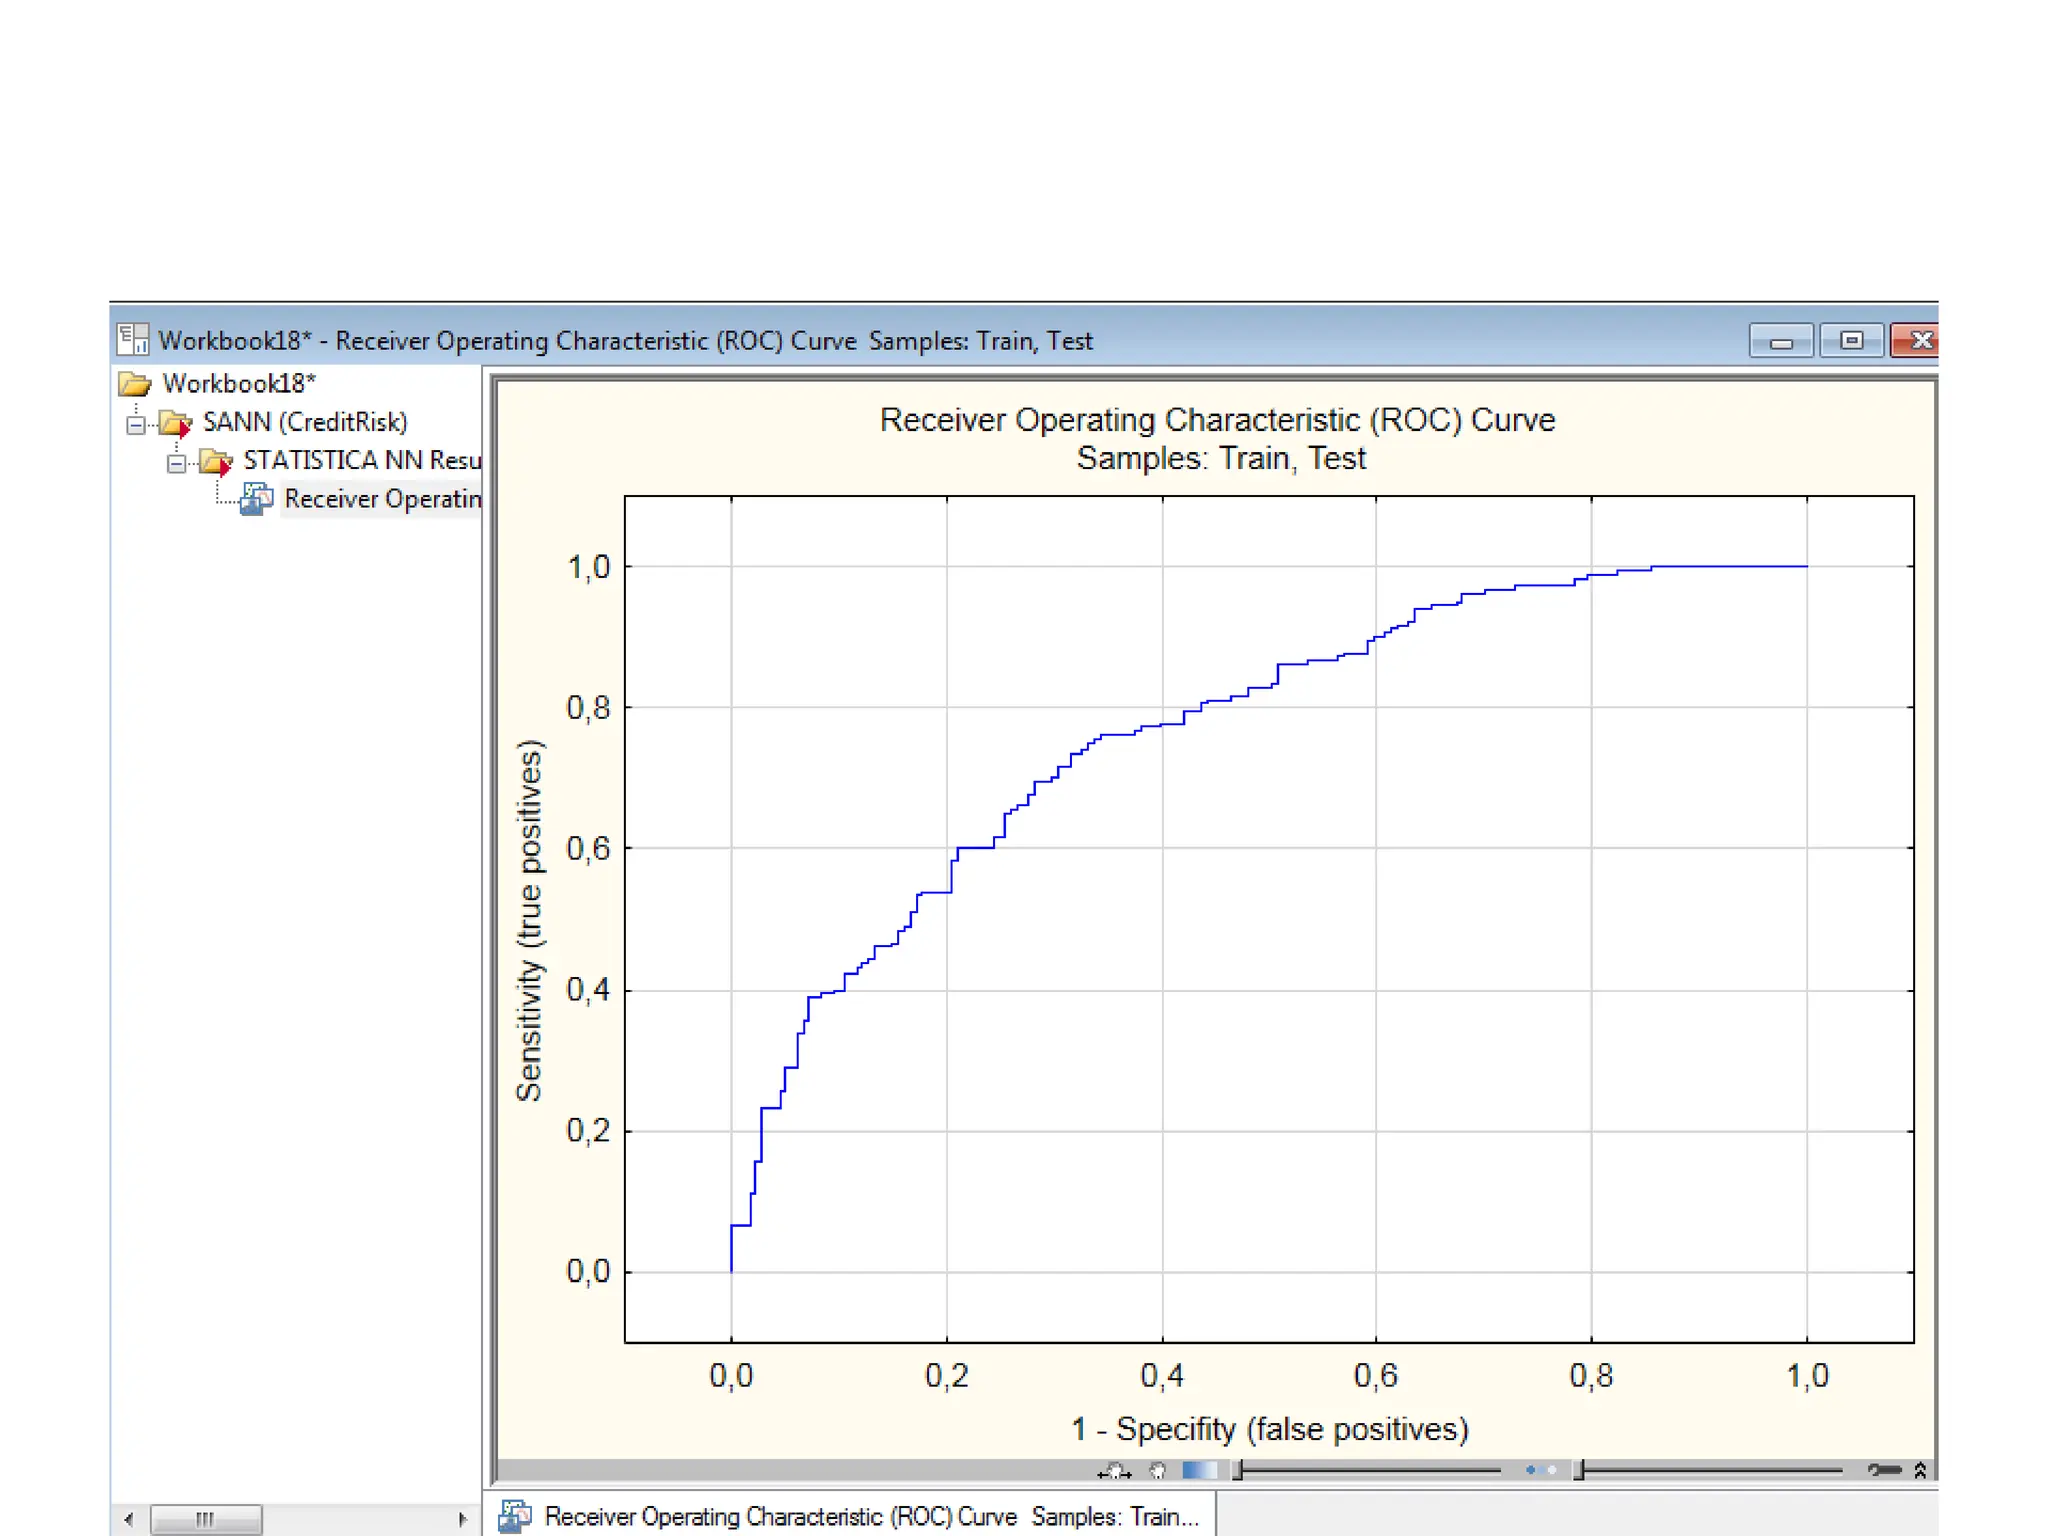Click the double-chevron collapse arrow on graph bar
Viewport: 2048px width, 1536px height.
1920,1470
